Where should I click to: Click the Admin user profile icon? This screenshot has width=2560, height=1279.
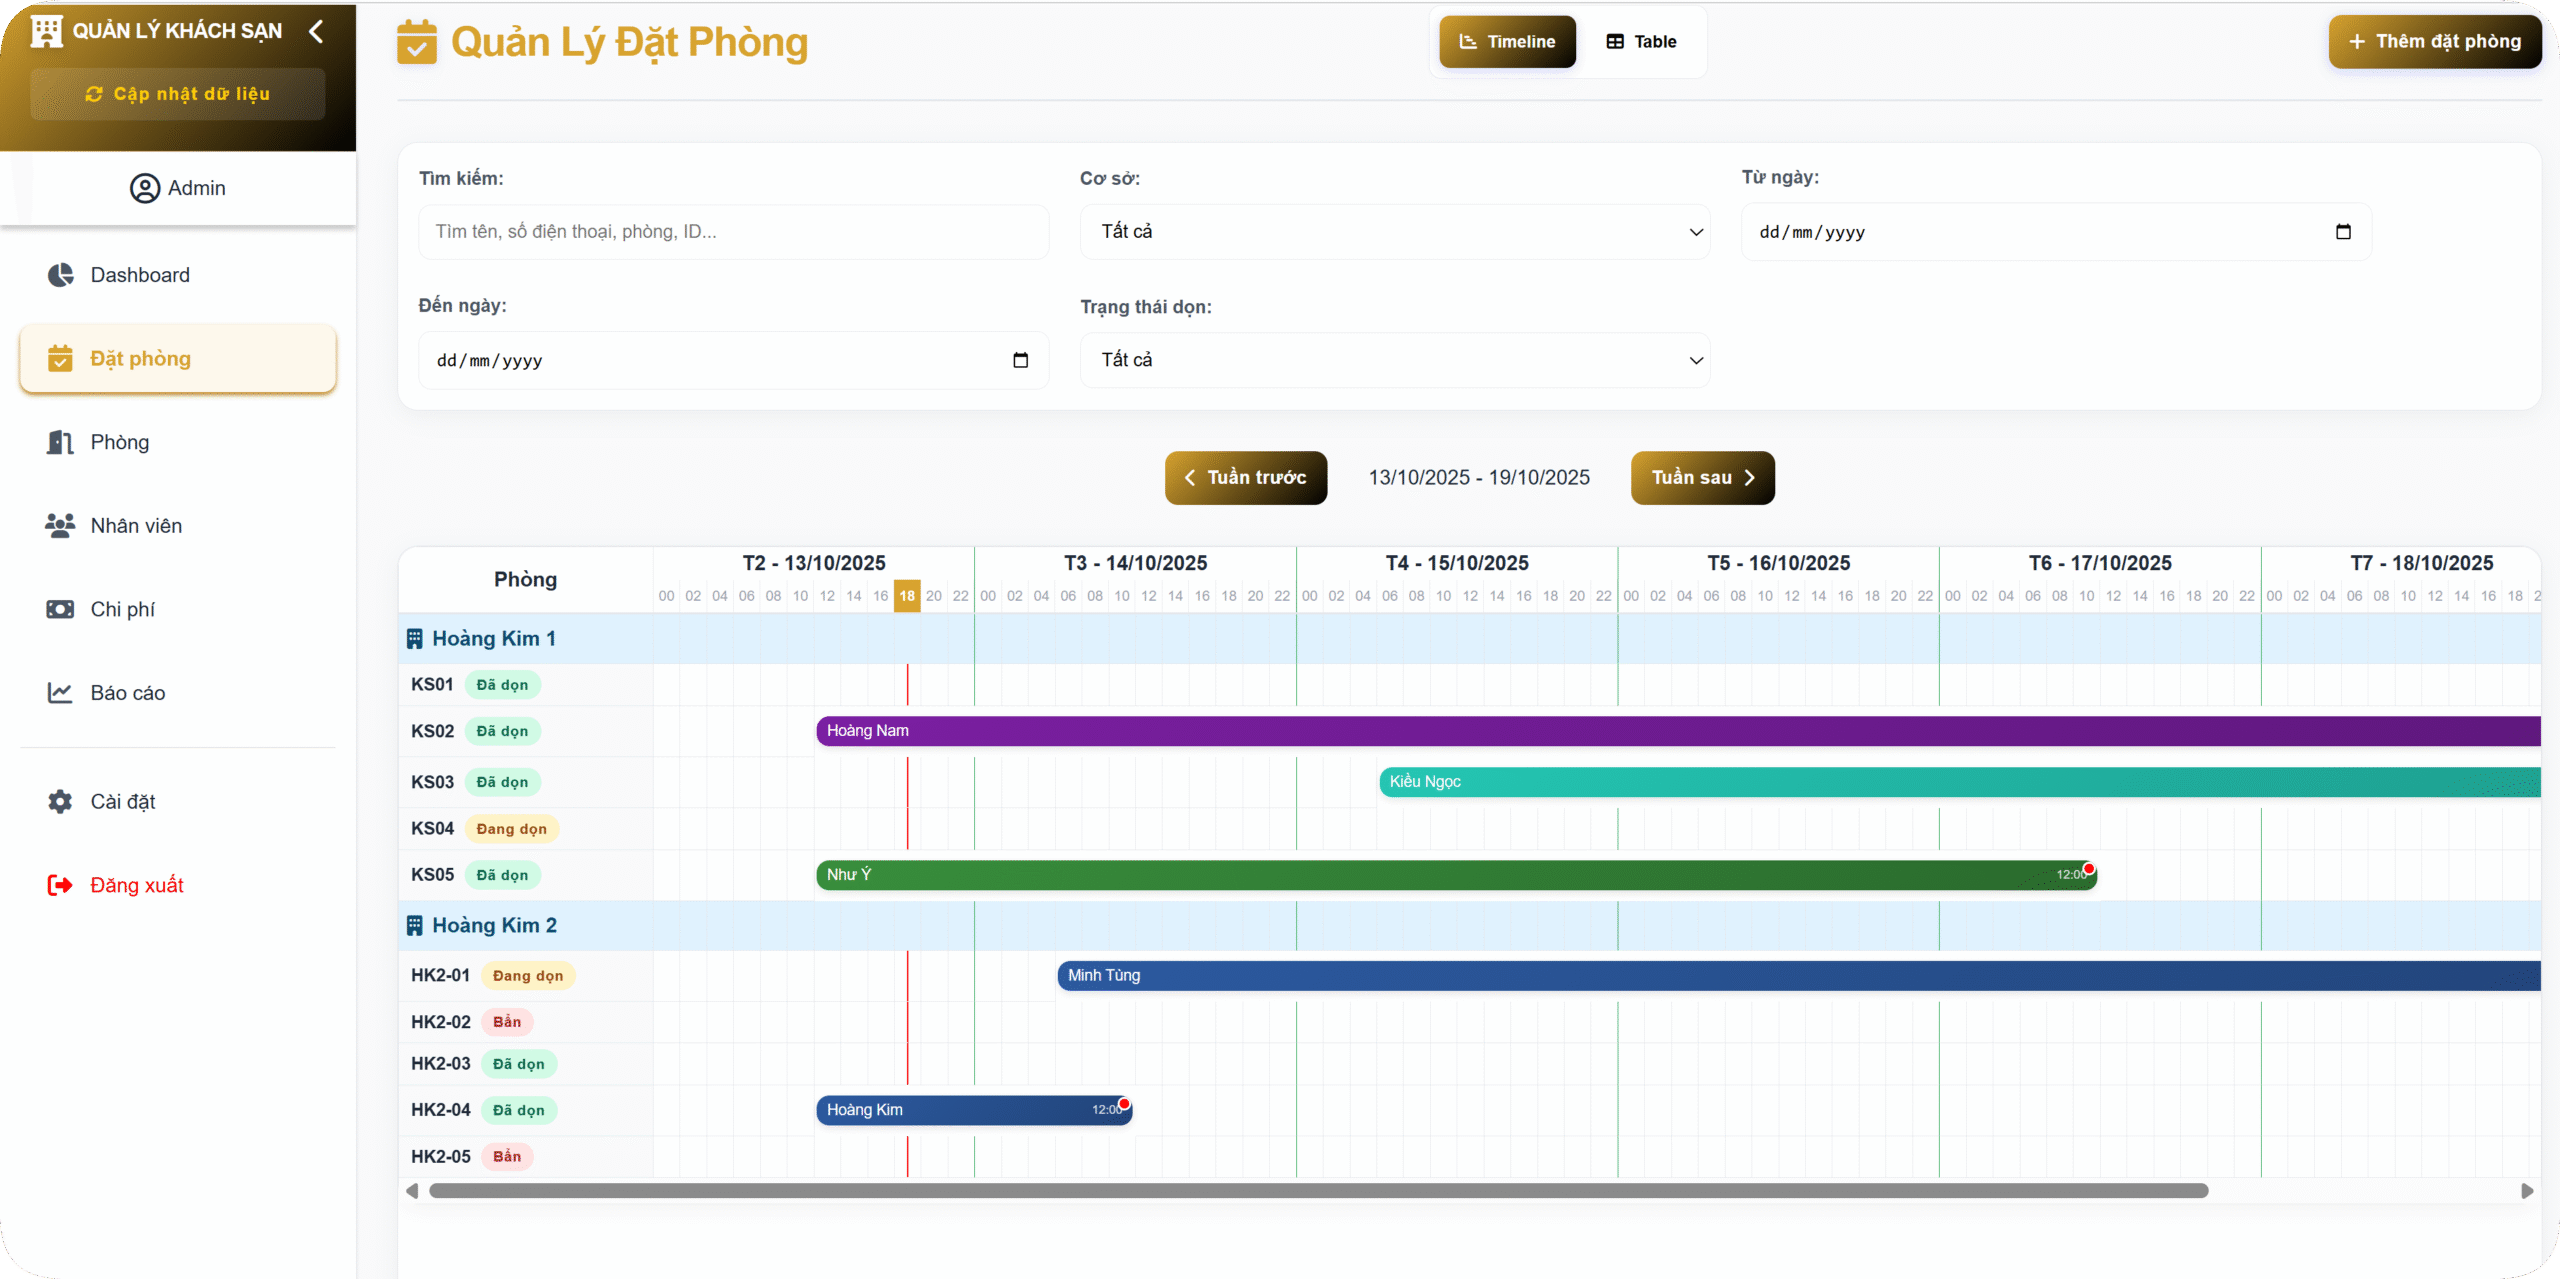145,188
